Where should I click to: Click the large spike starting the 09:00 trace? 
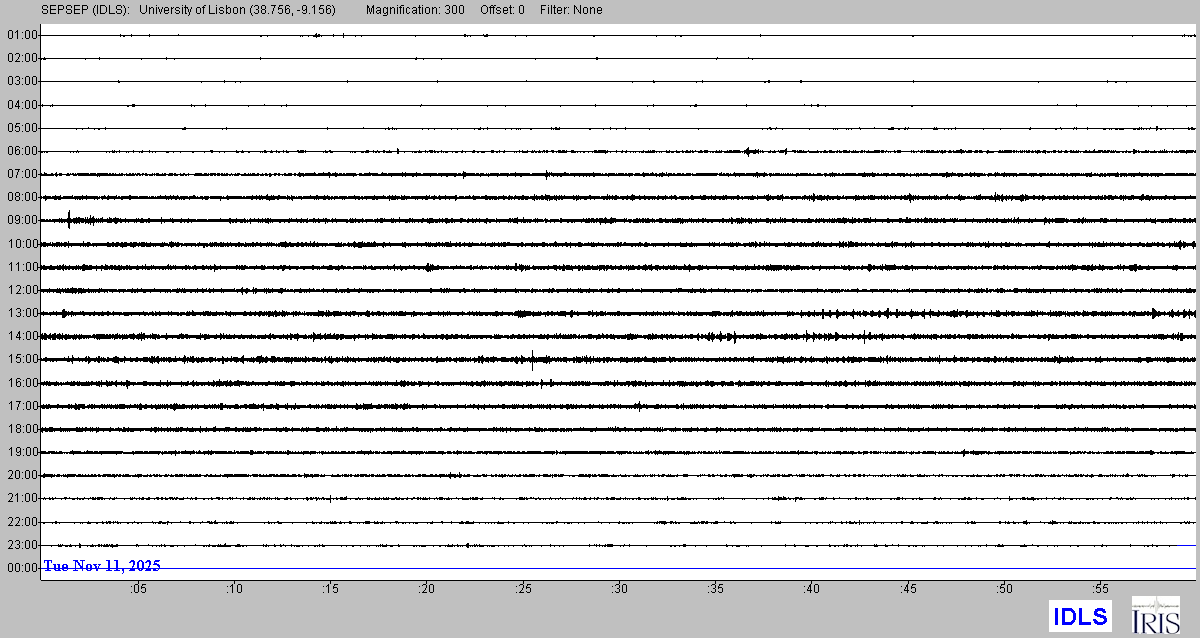pos(68,220)
